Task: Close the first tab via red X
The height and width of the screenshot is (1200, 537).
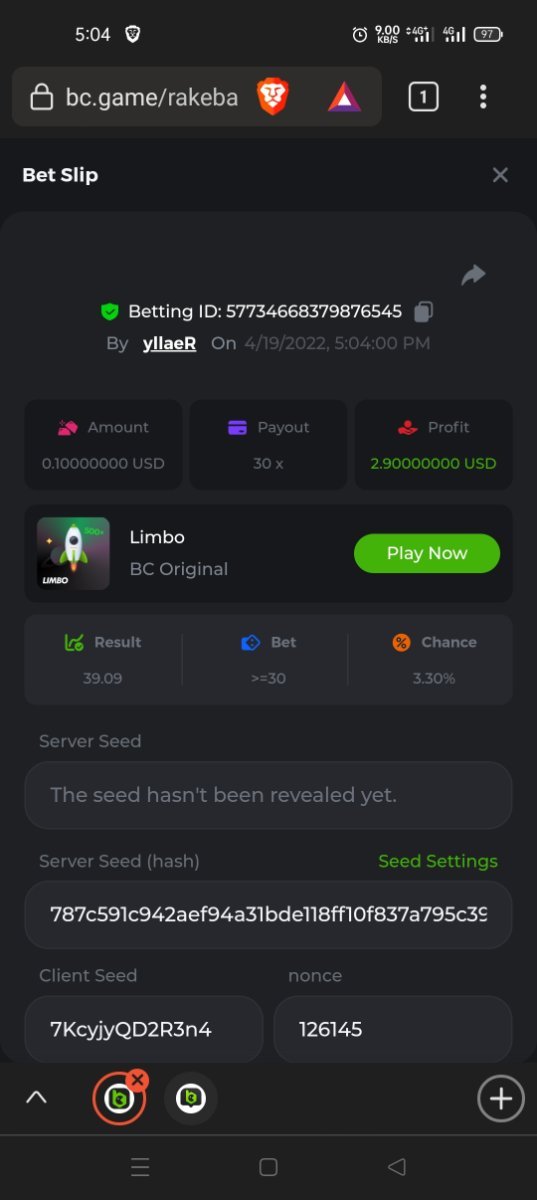Action: coord(138,1080)
